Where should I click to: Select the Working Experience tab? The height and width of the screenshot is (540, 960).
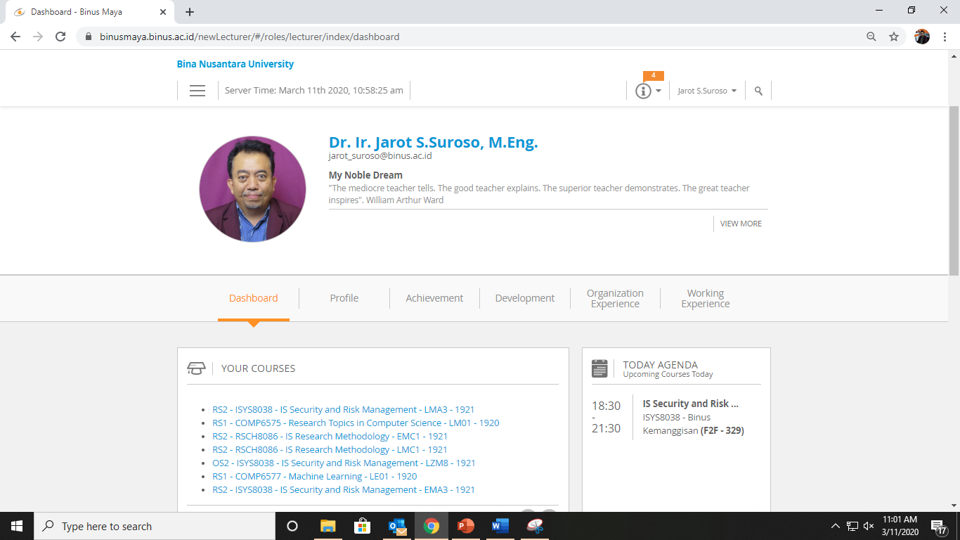(x=705, y=298)
